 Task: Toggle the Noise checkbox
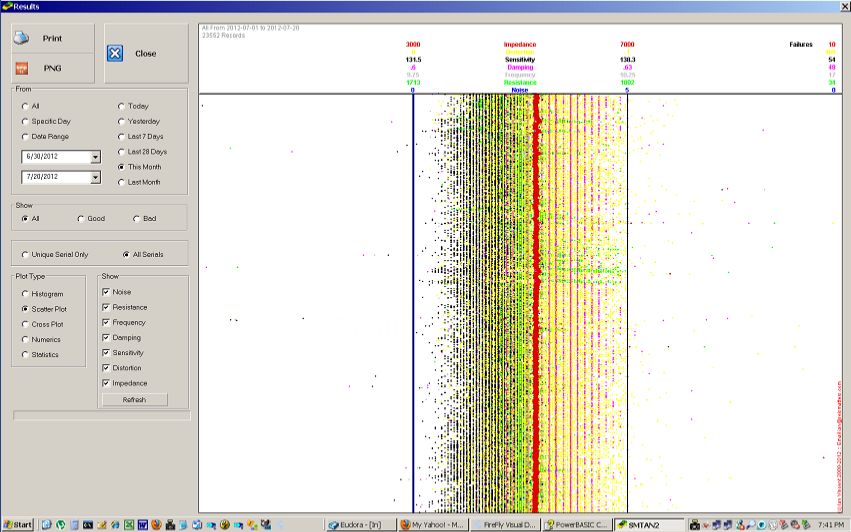pyautogui.click(x=106, y=292)
